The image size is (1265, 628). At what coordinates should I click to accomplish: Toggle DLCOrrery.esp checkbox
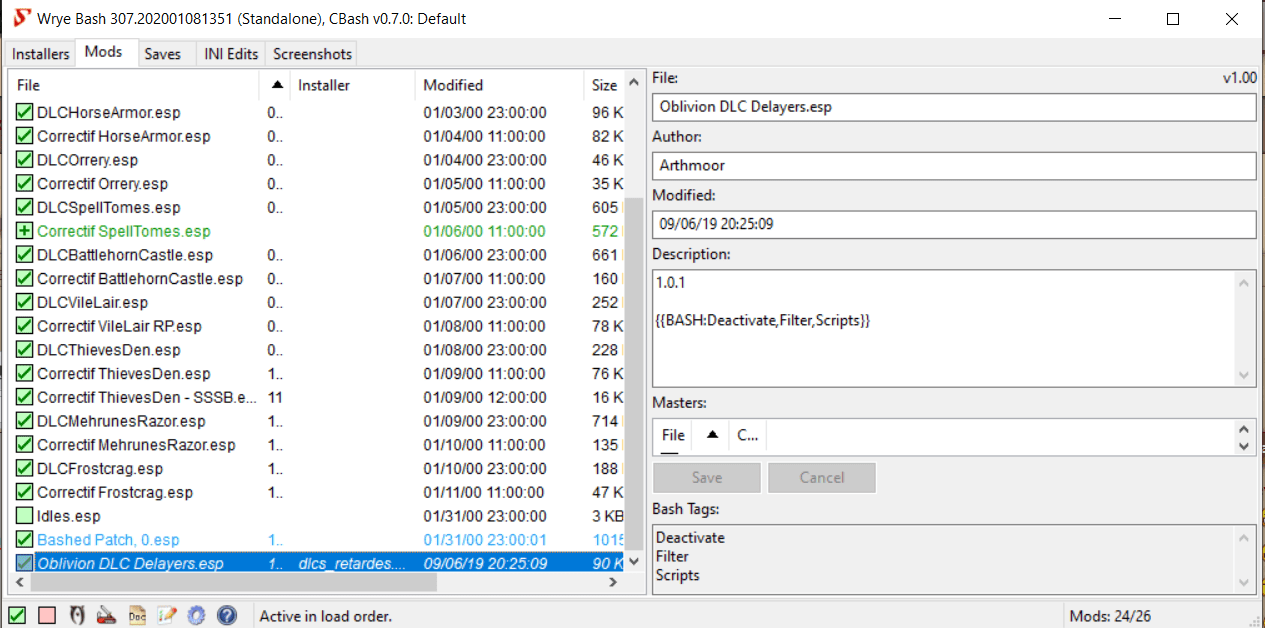[25, 160]
